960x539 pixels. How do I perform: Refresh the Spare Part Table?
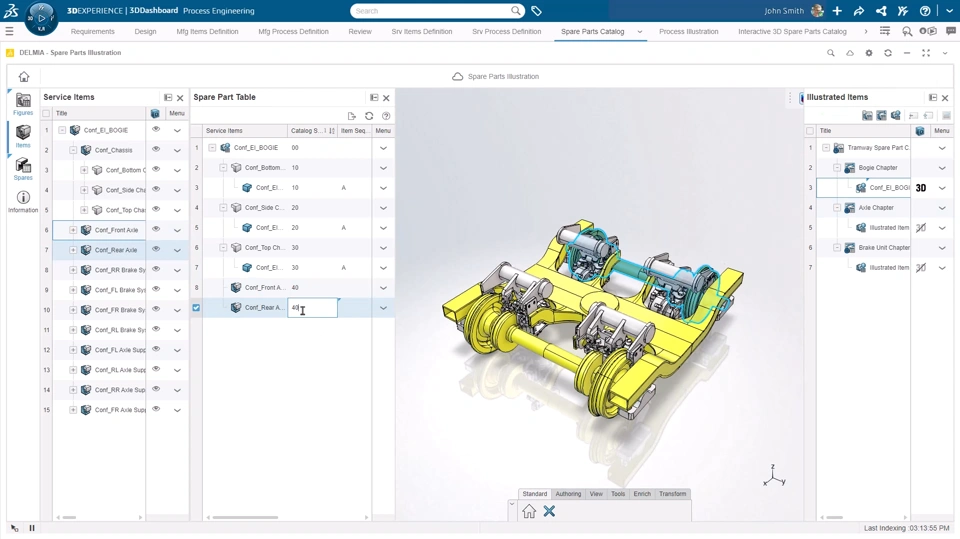tap(369, 116)
